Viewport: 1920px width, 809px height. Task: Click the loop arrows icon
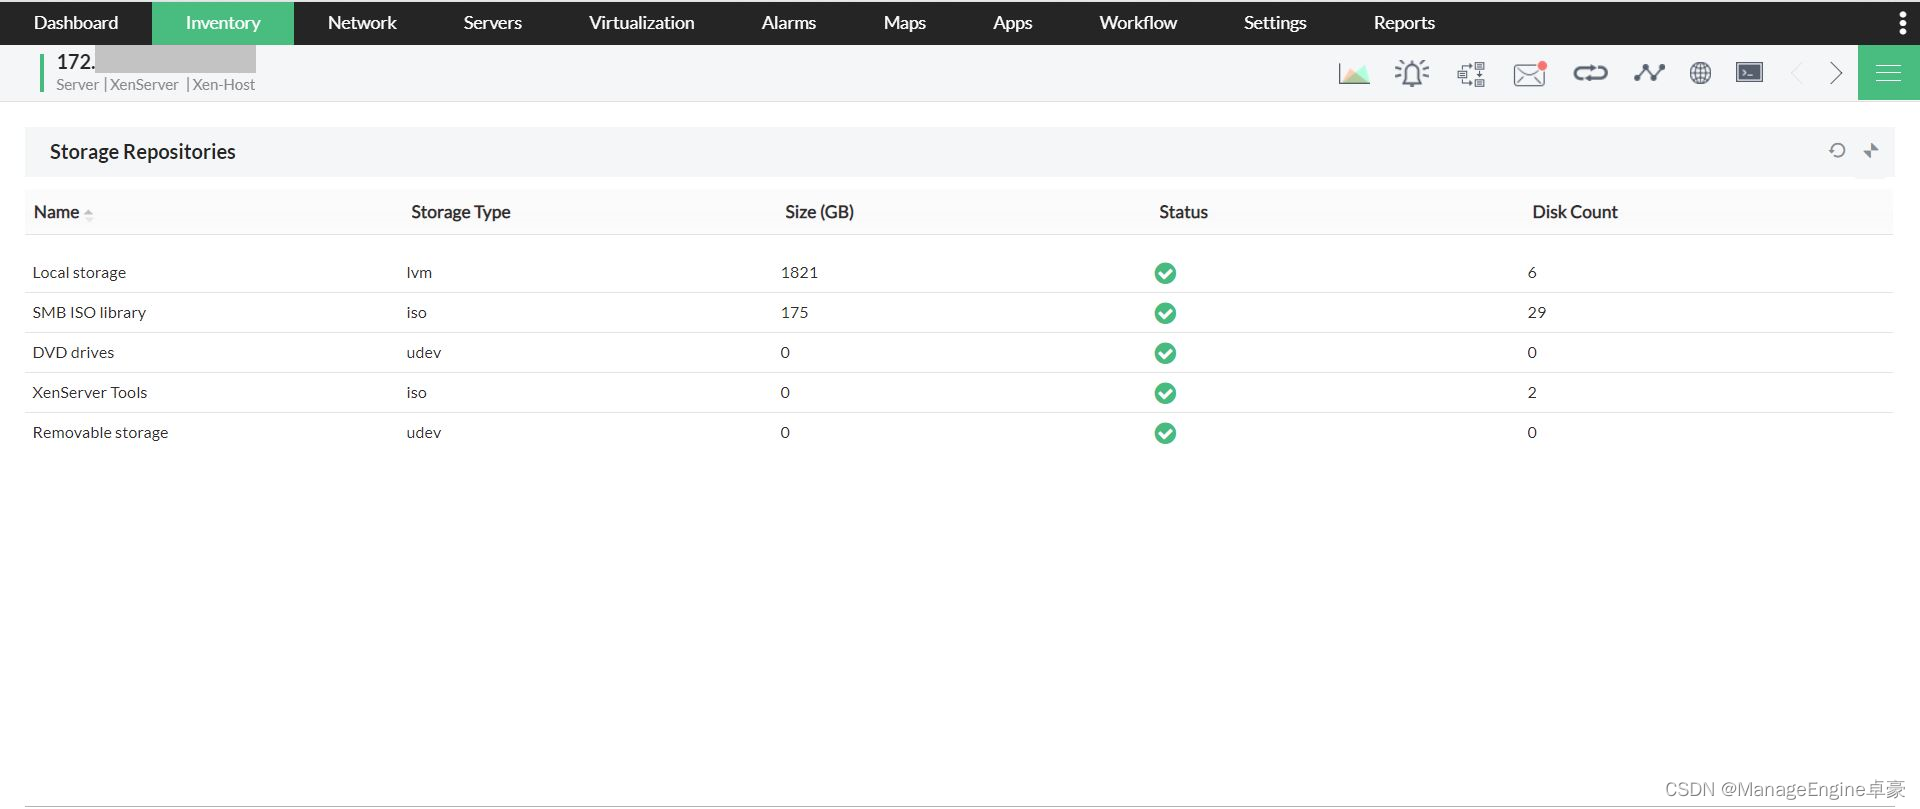[x=1590, y=73]
